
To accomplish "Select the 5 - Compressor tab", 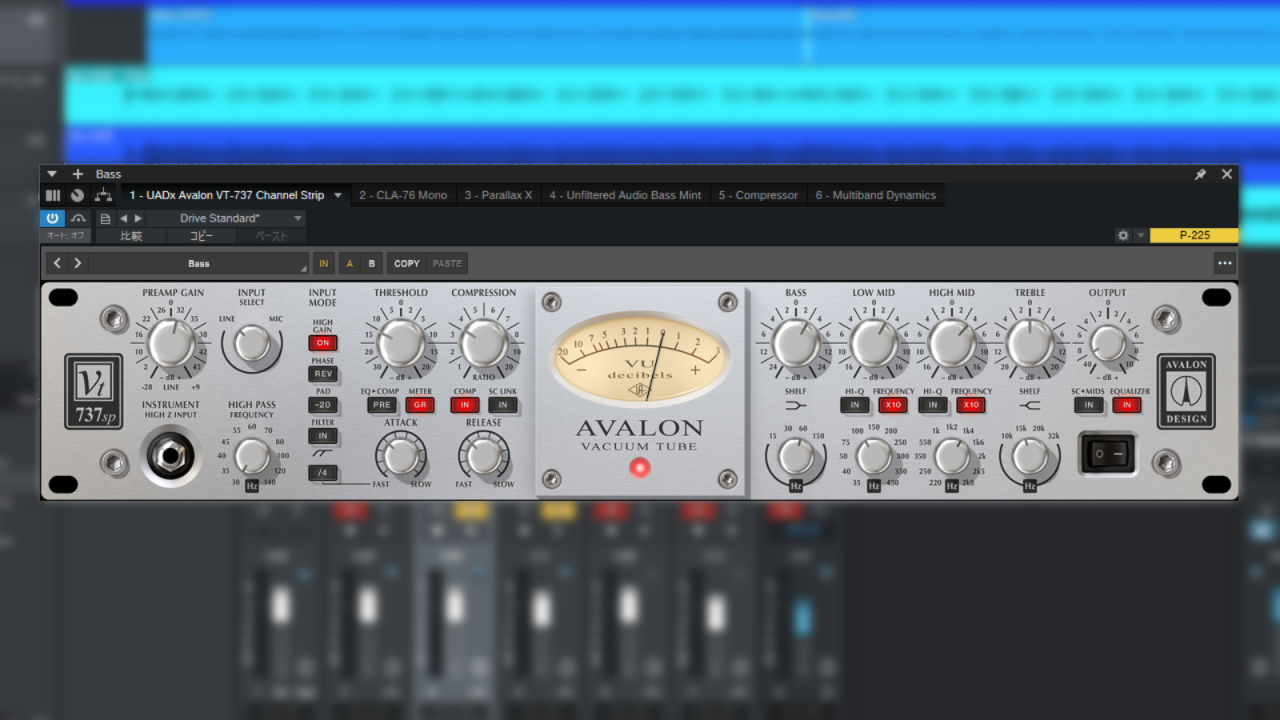I will point(758,195).
